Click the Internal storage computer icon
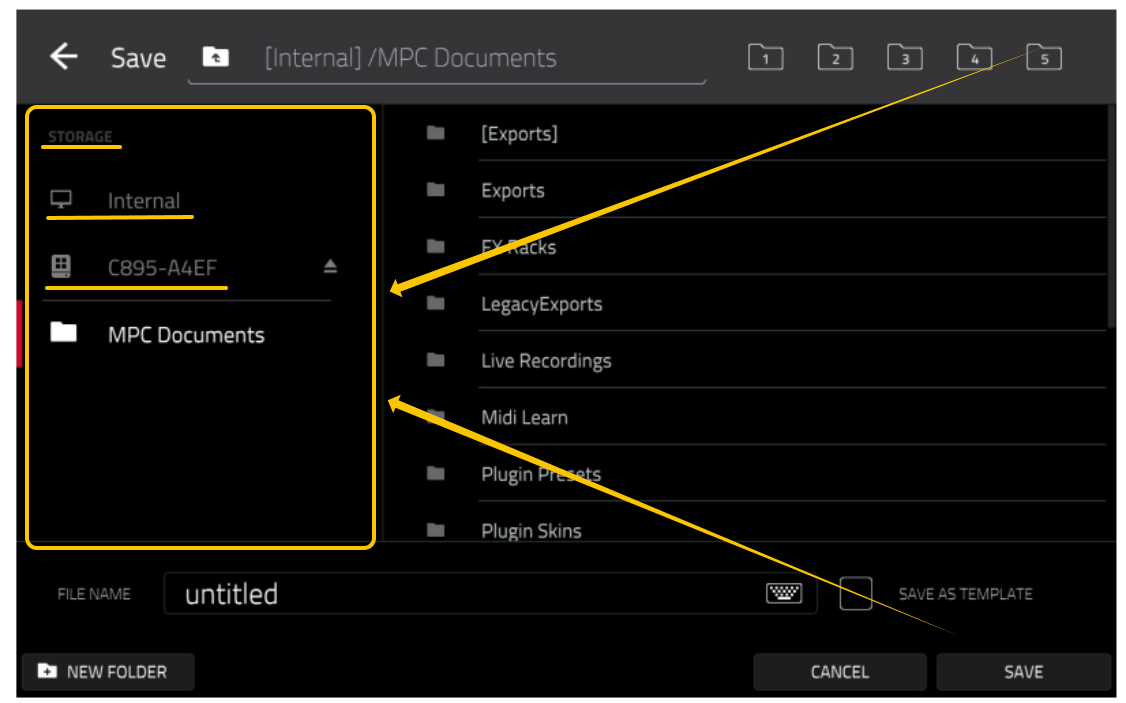 61,199
